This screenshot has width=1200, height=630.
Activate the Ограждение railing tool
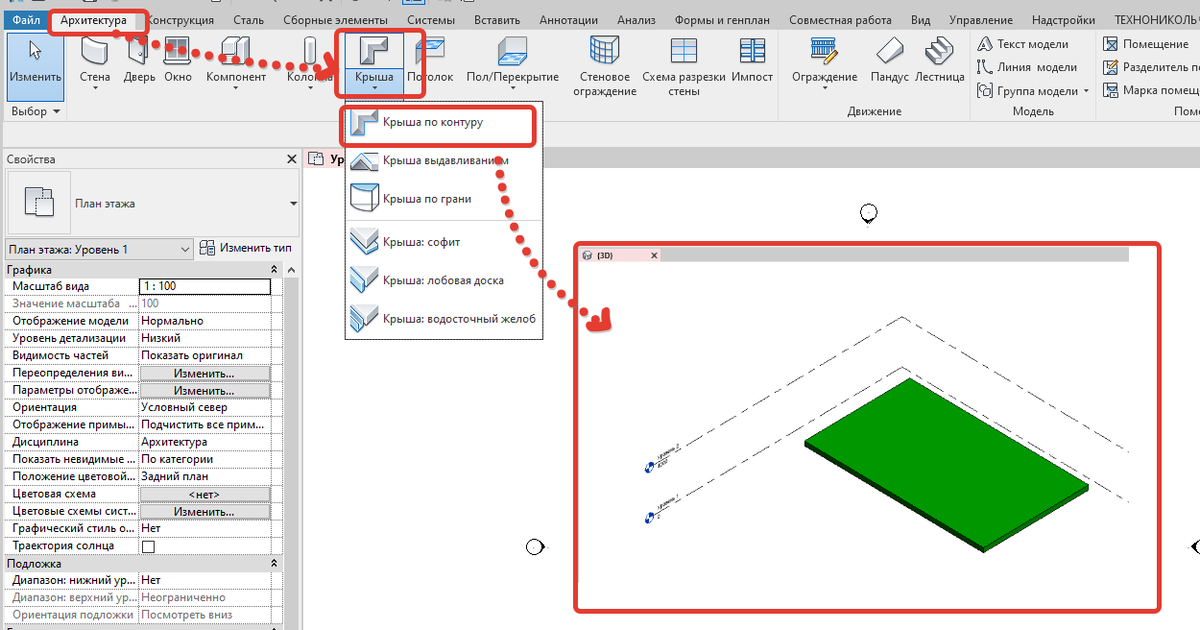[824, 64]
